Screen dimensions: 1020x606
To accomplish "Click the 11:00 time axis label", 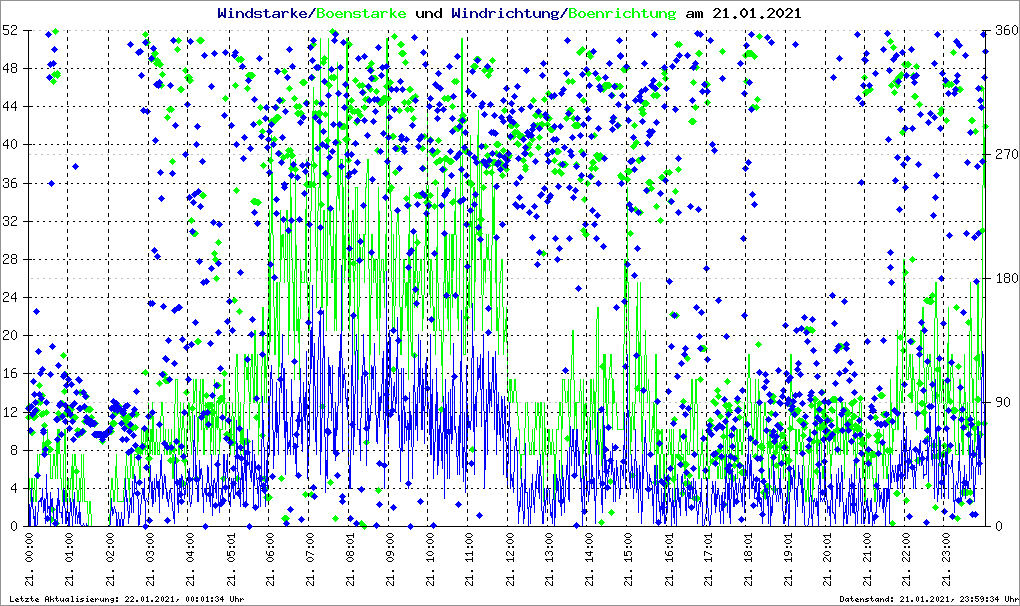I will click(468, 559).
